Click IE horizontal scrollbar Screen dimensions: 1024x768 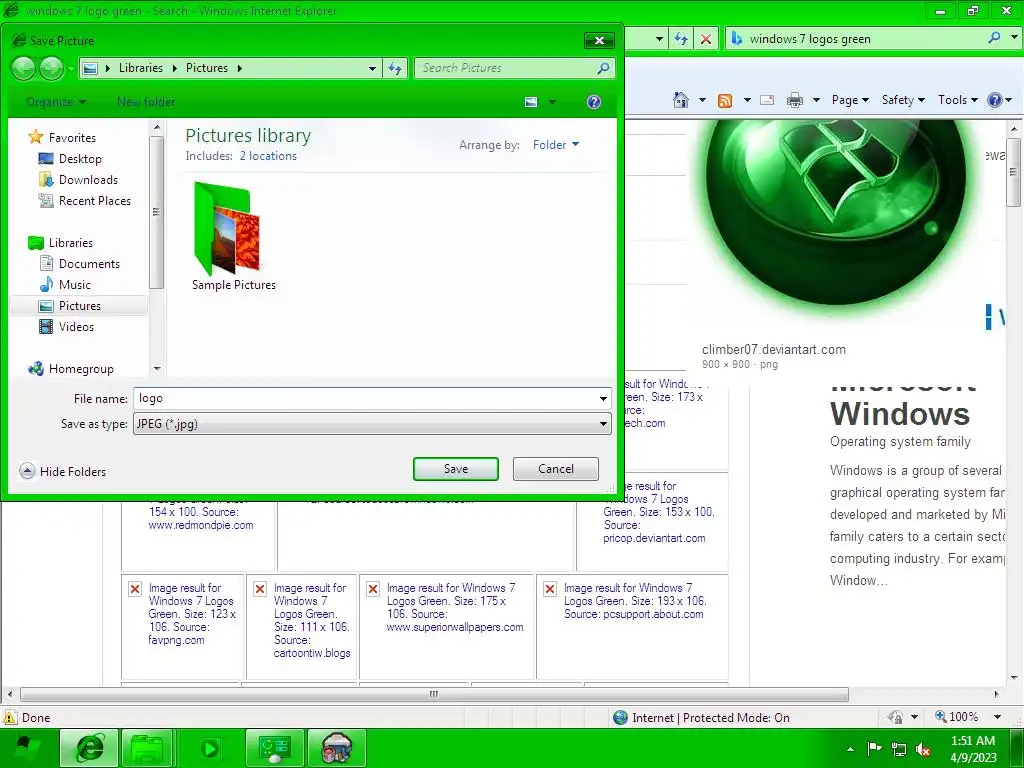pos(434,694)
